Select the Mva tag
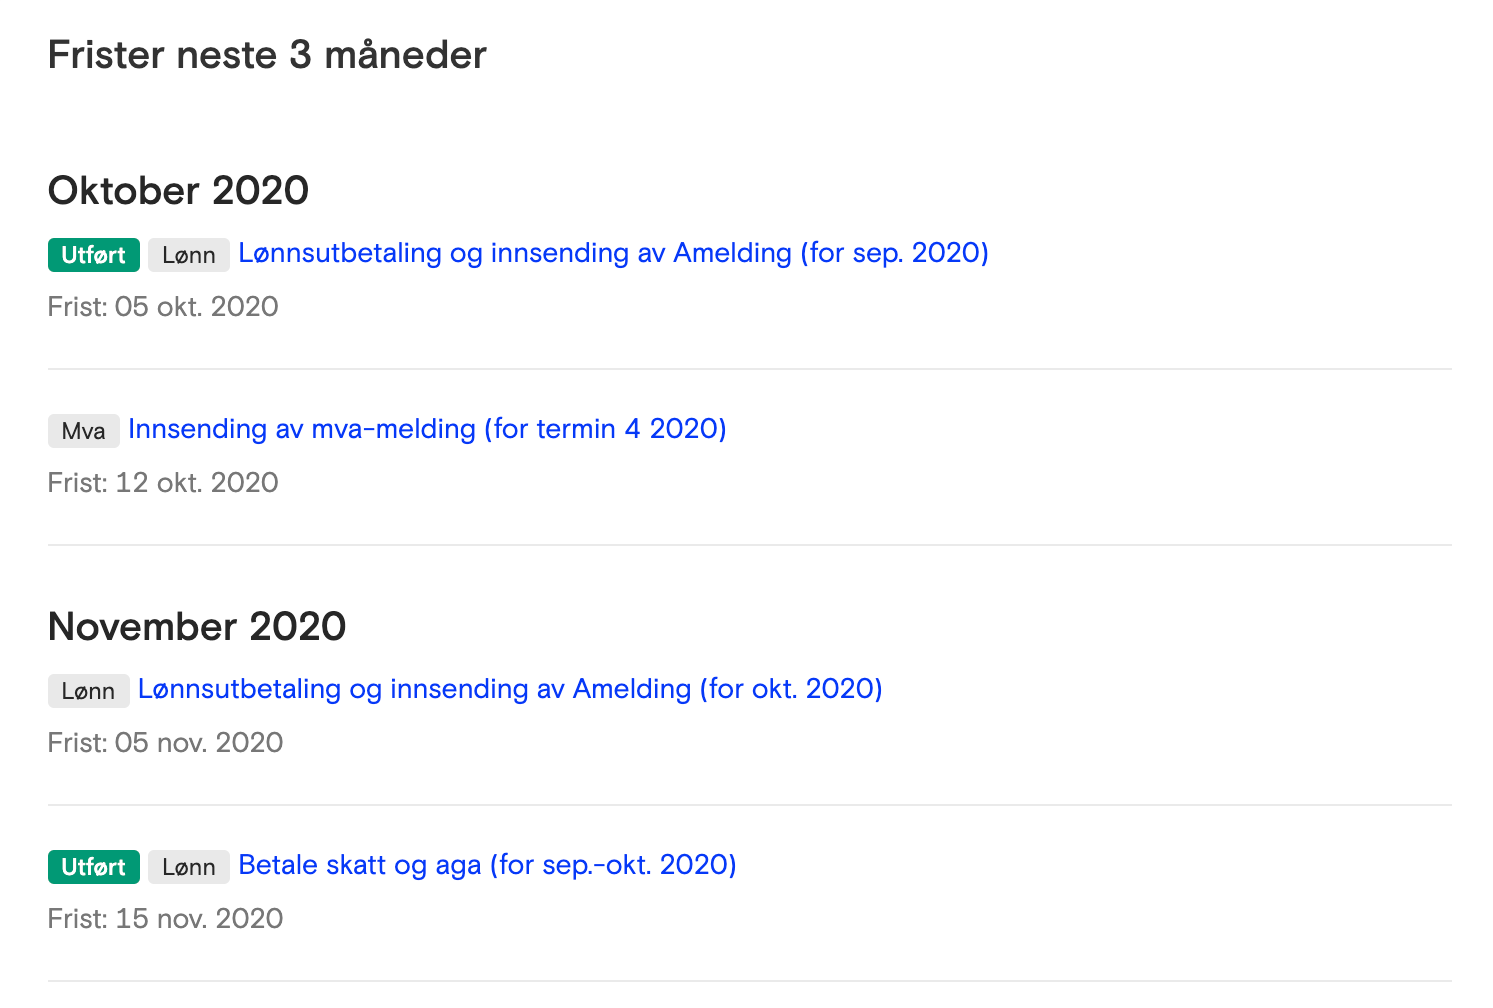The height and width of the screenshot is (1008, 1493). pos(84,431)
